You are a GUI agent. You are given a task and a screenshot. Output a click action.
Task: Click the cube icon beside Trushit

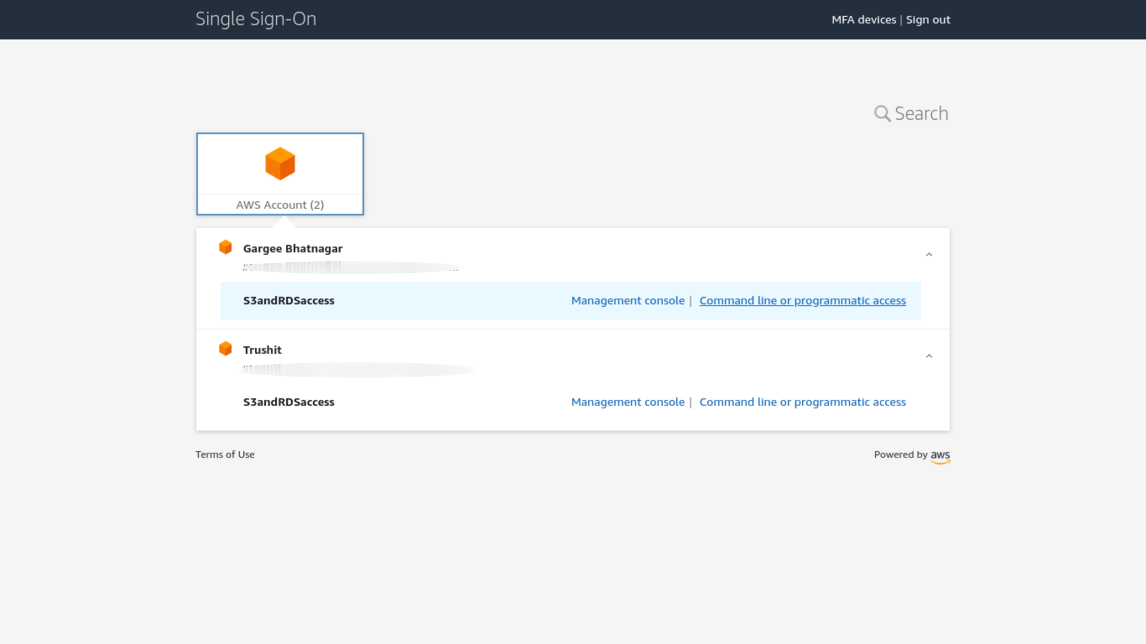(226, 349)
